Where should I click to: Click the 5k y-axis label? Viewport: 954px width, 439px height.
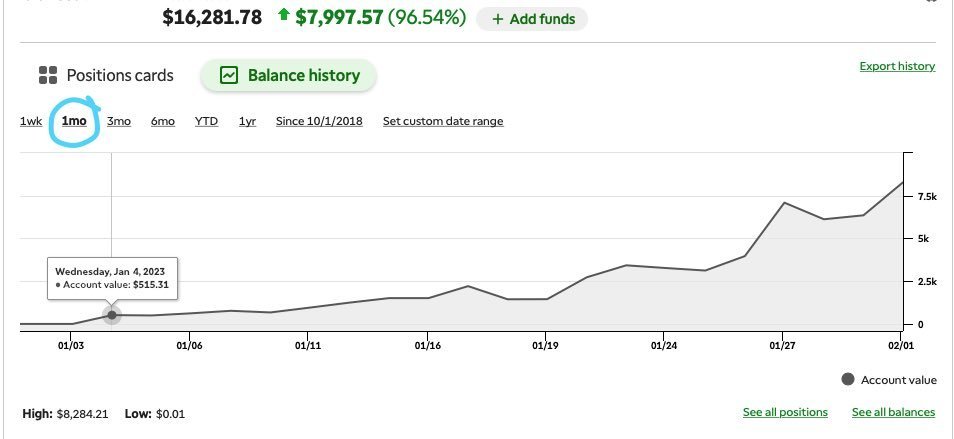[x=923, y=238]
